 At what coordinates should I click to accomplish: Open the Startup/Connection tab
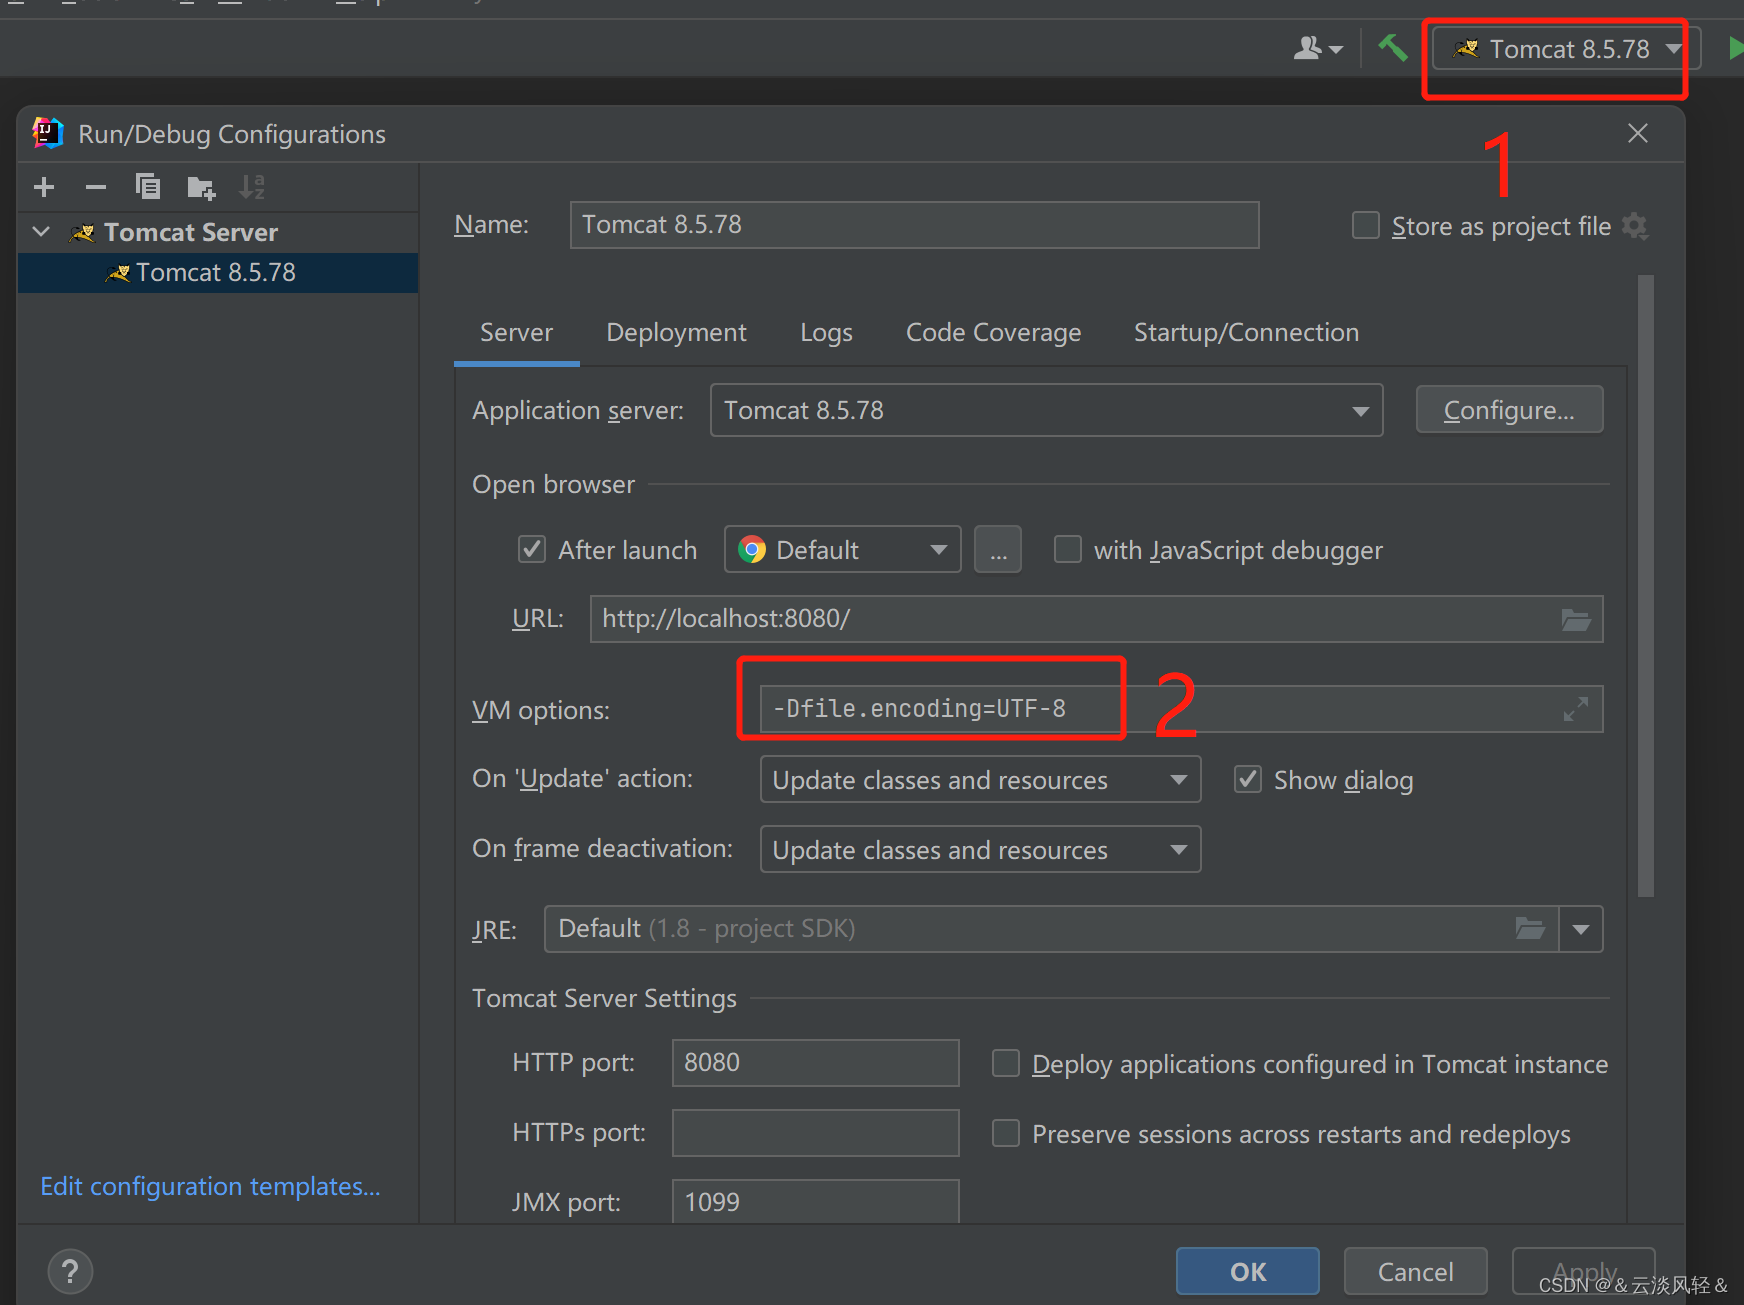tap(1246, 332)
